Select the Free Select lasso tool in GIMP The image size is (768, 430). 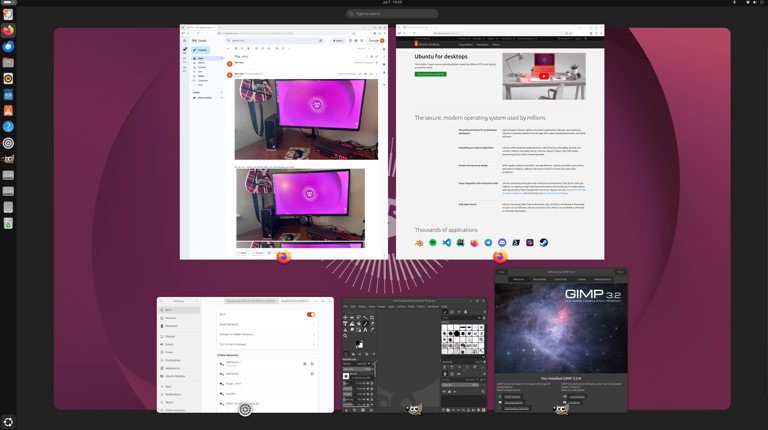(359, 317)
